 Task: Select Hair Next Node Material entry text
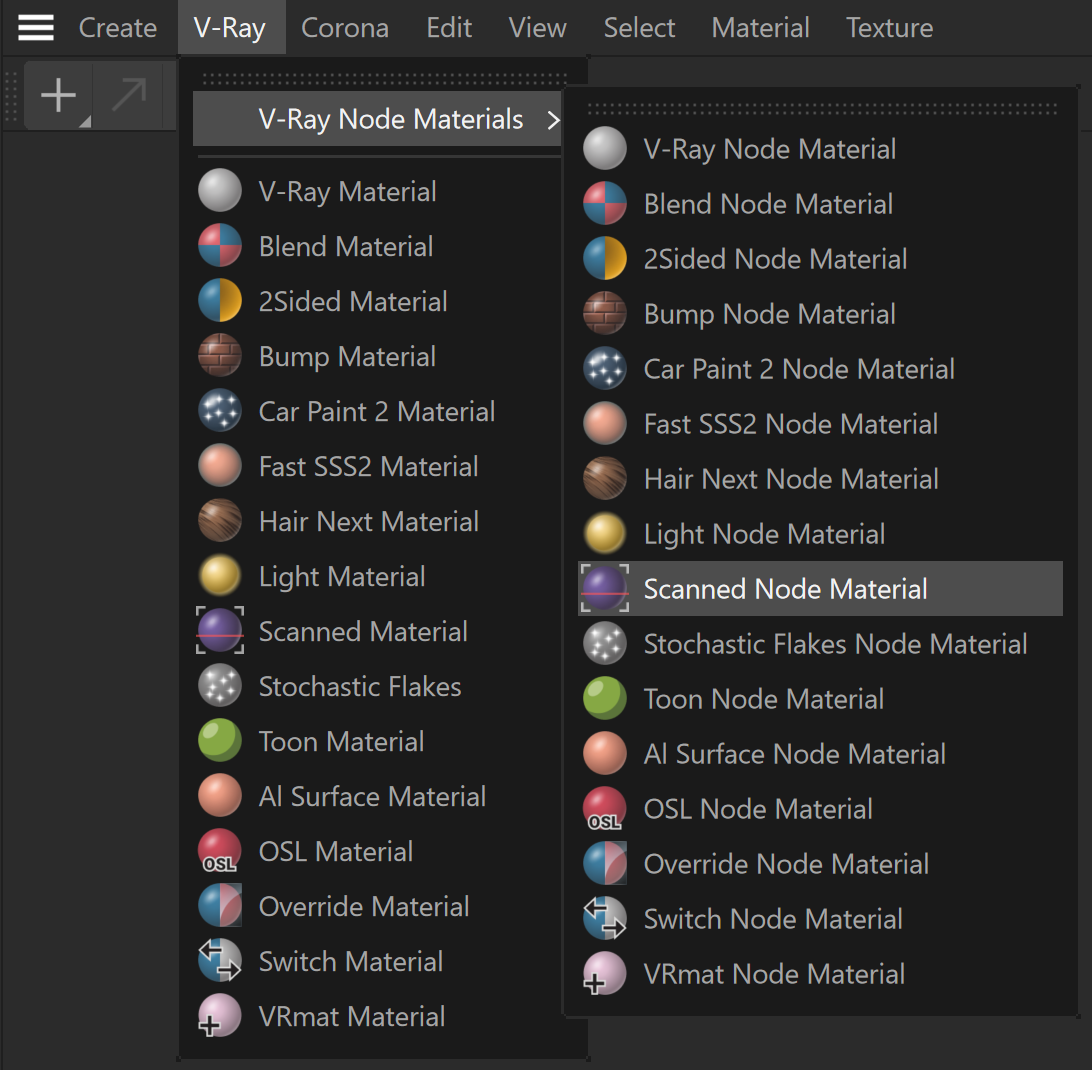[791, 479]
